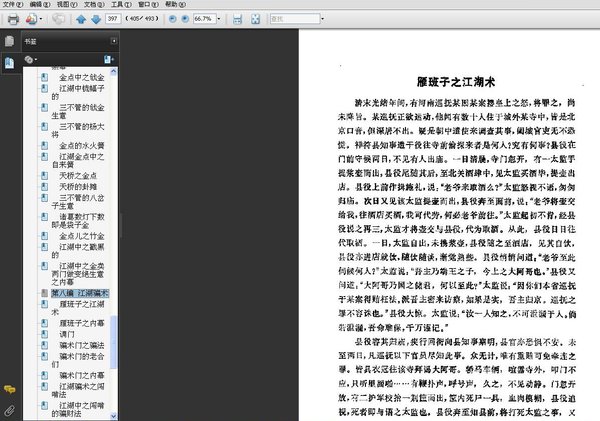Select bookmark 江湖金点中之自来簧
600x421 pixels.
coord(78,160)
